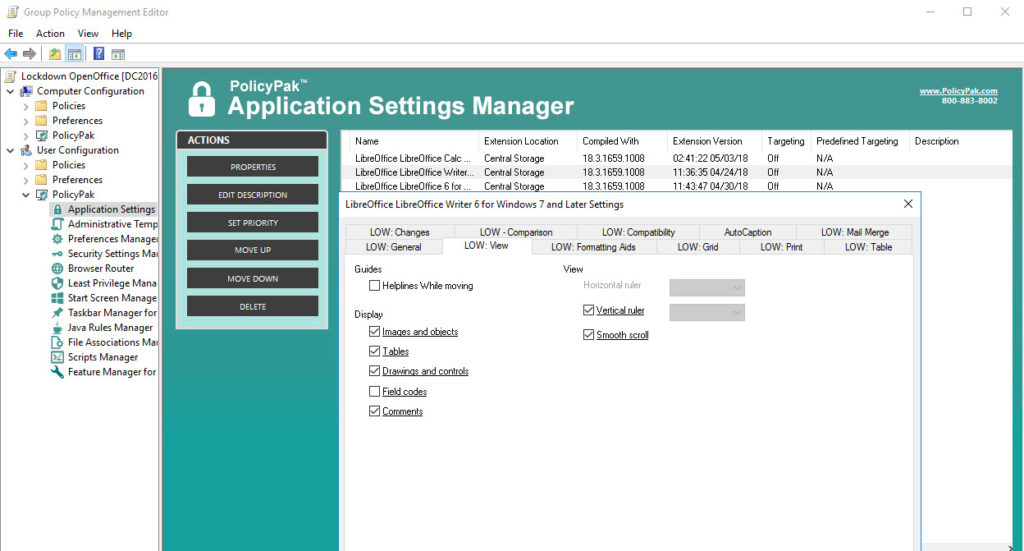This screenshot has height=551, width=1024.
Task: Expand Policies under User Configuration
Action: click(x=26, y=165)
